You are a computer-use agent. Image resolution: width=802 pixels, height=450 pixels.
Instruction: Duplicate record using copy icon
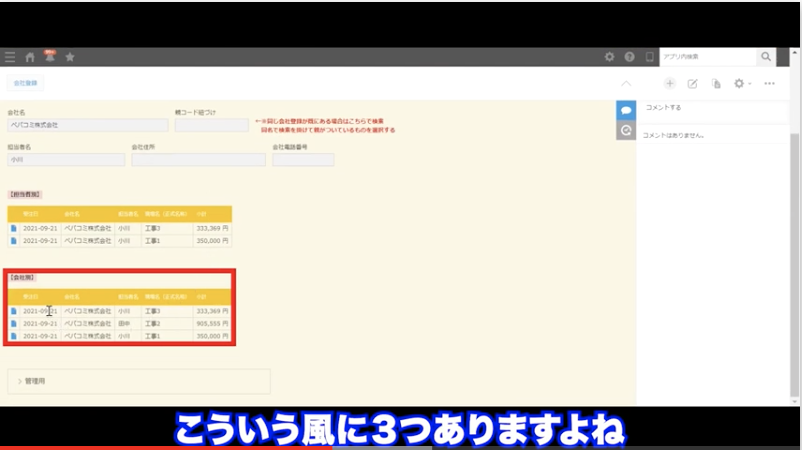click(x=716, y=84)
